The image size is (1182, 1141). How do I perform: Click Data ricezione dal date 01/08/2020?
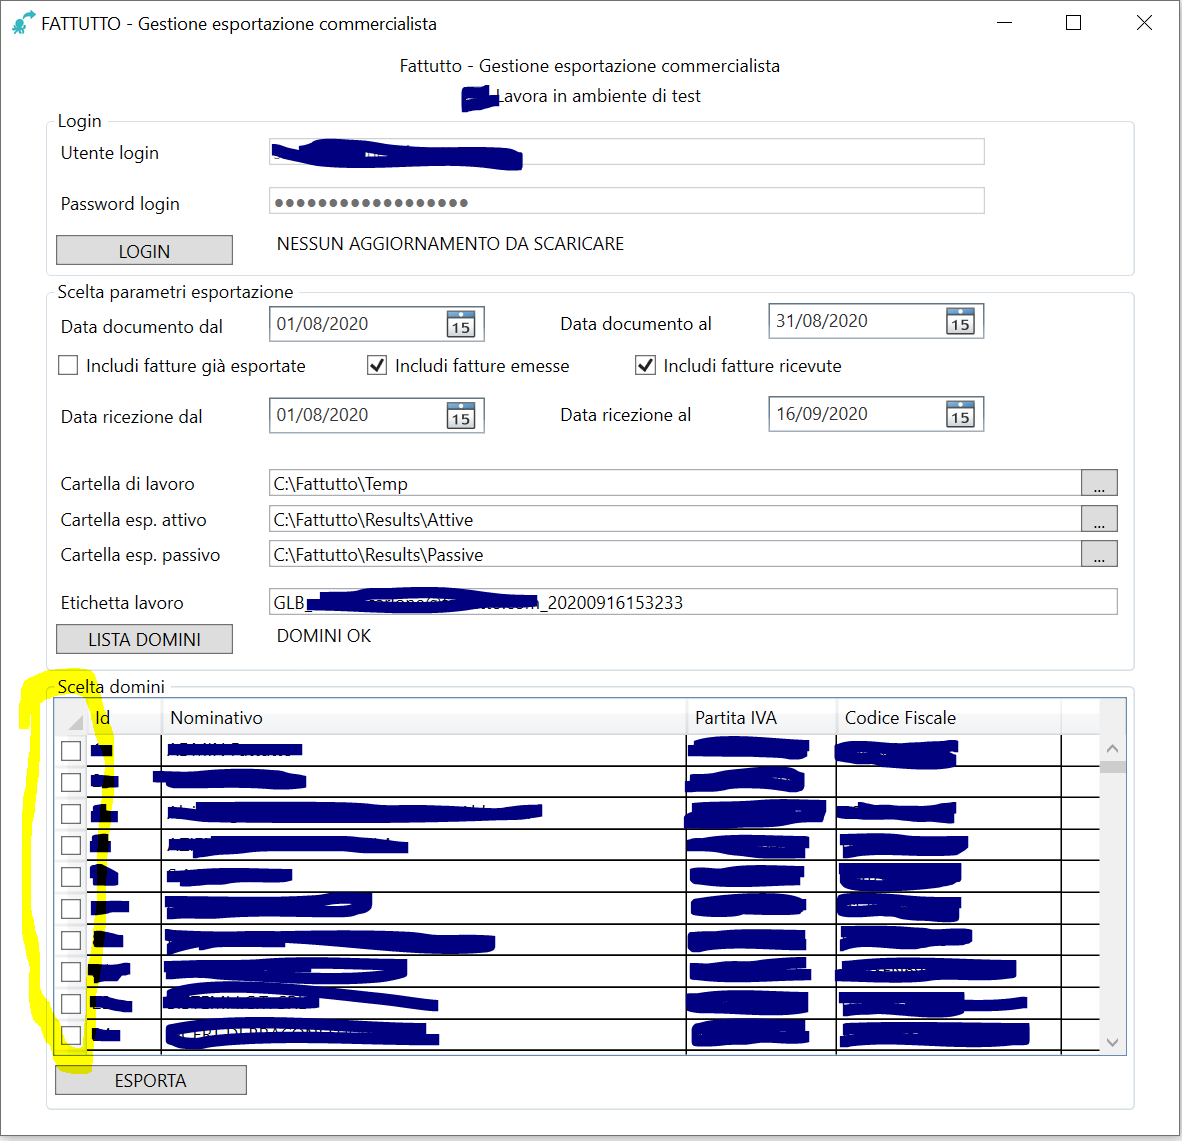click(x=323, y=415)
